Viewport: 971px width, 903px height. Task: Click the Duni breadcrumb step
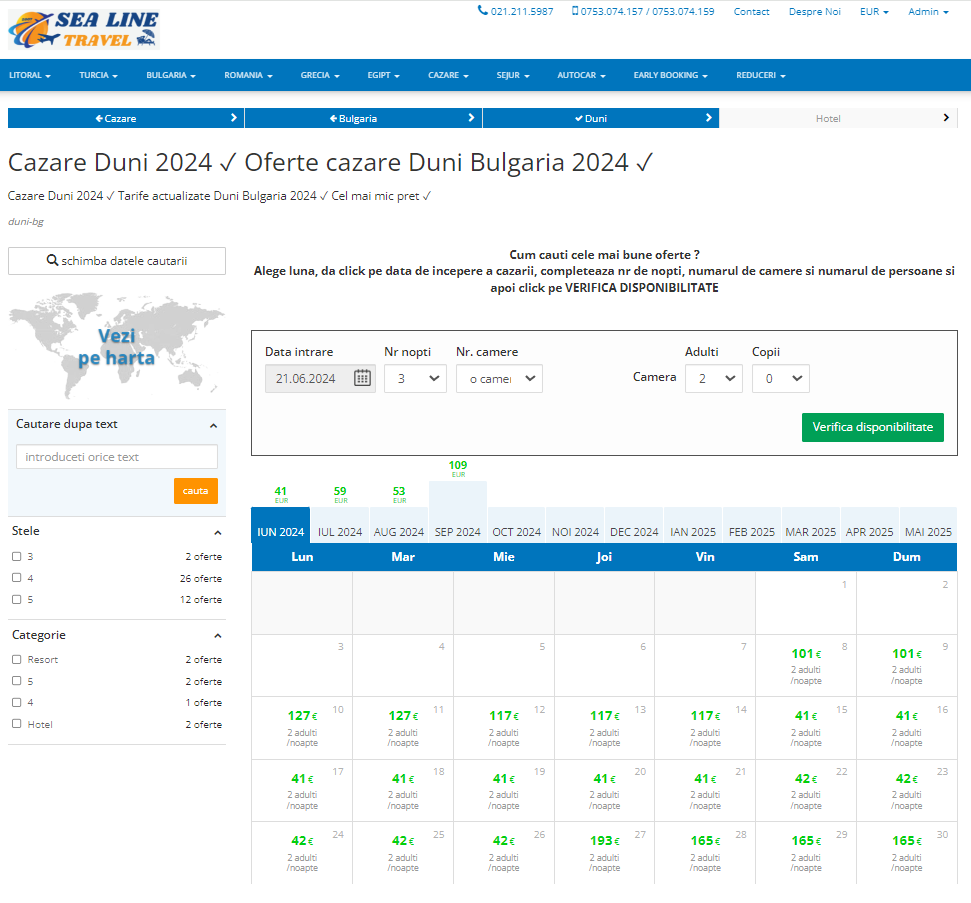pyautogui.click(x=601, y=118)
